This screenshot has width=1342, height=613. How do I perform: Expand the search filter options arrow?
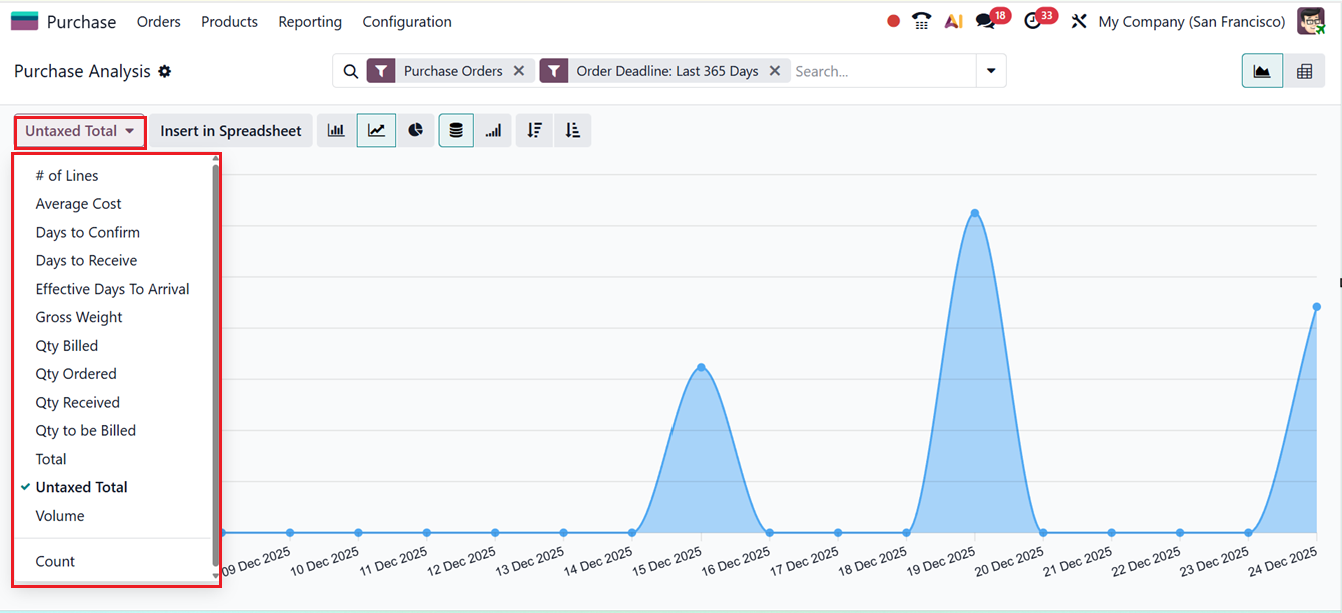[x=991, y=71]
